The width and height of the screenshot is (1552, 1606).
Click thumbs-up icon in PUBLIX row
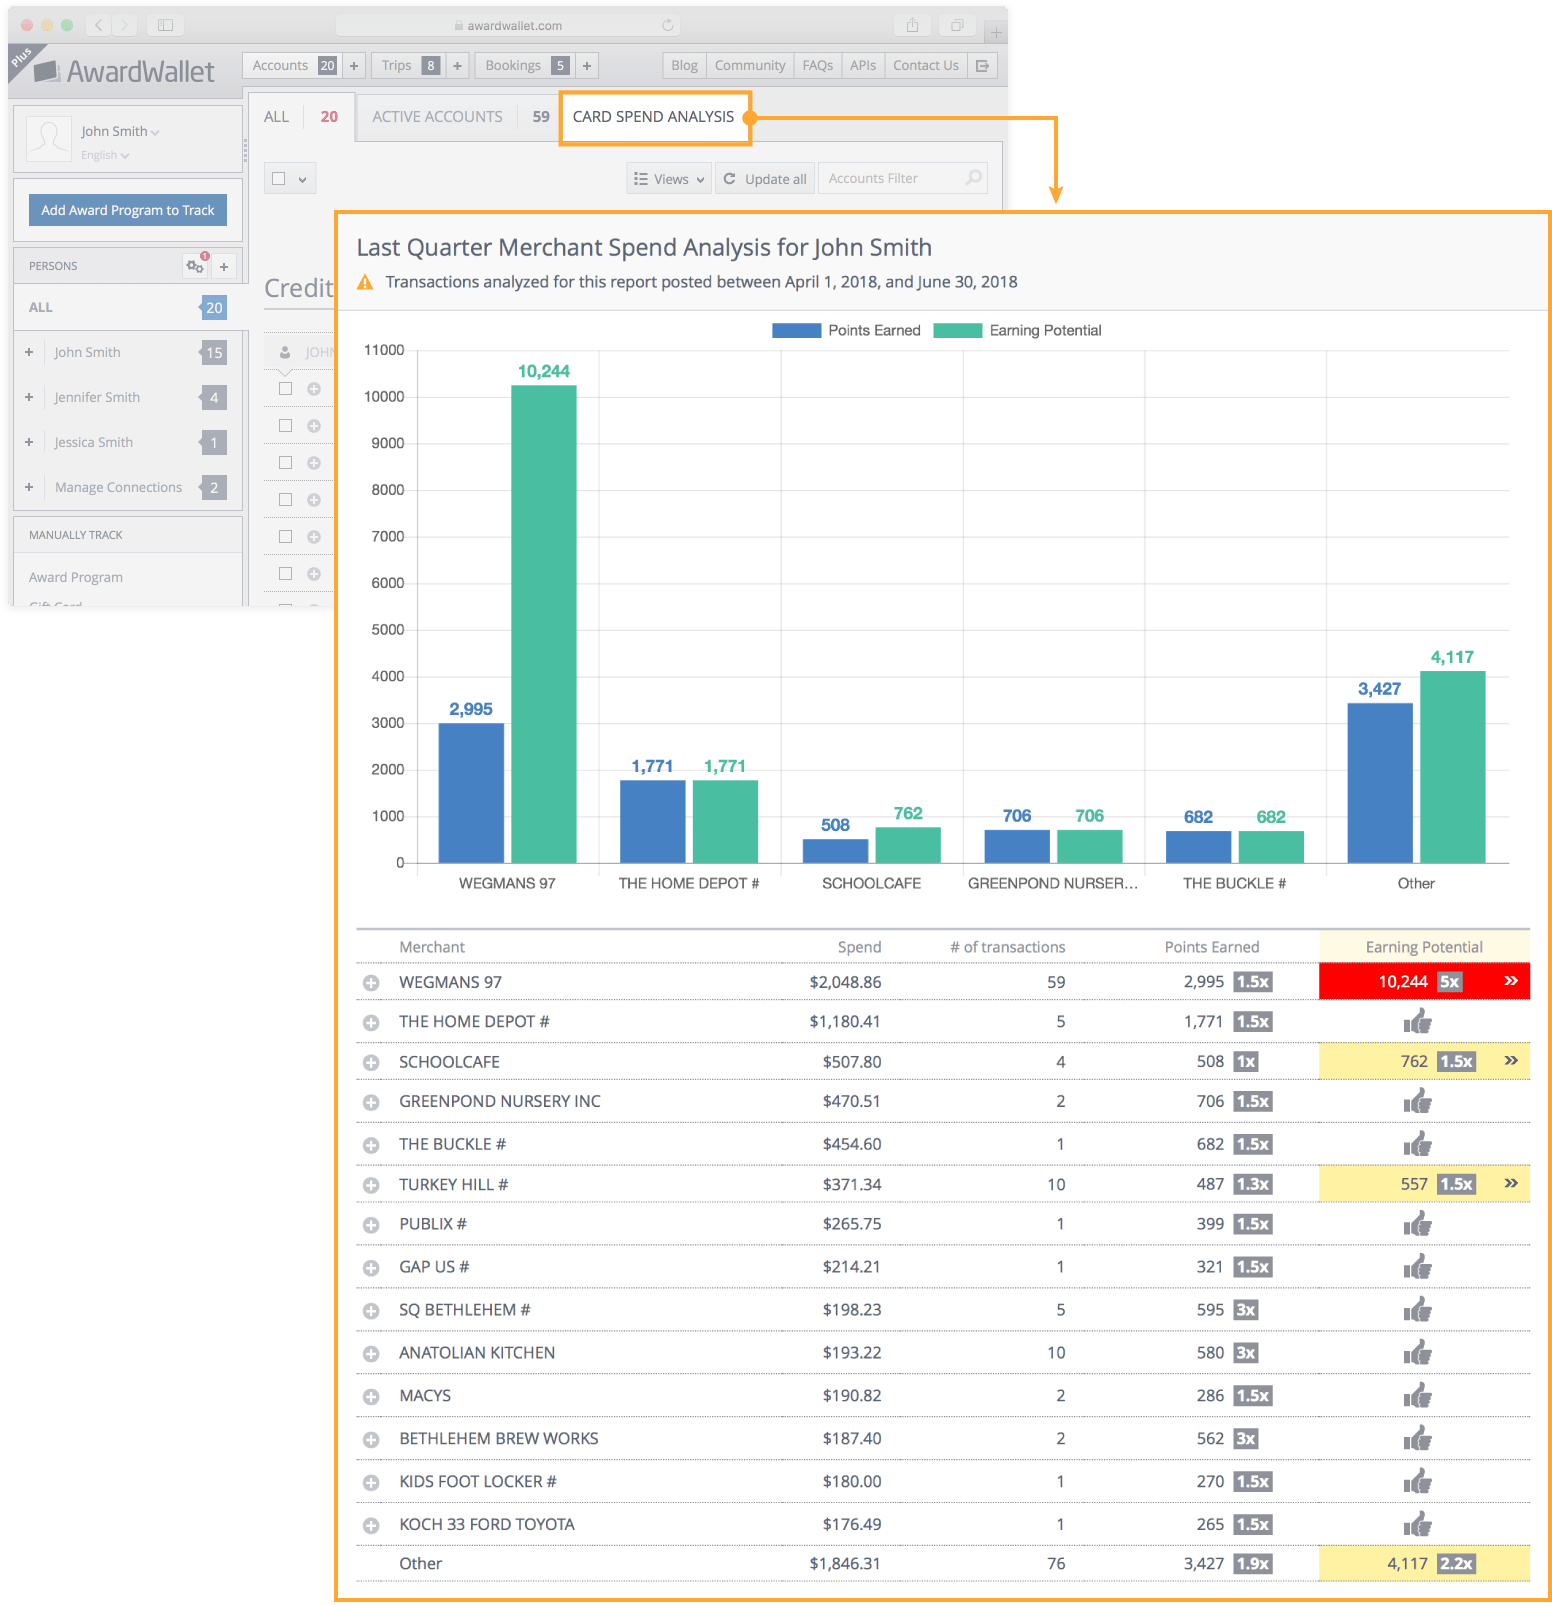pos(1418,1224)
